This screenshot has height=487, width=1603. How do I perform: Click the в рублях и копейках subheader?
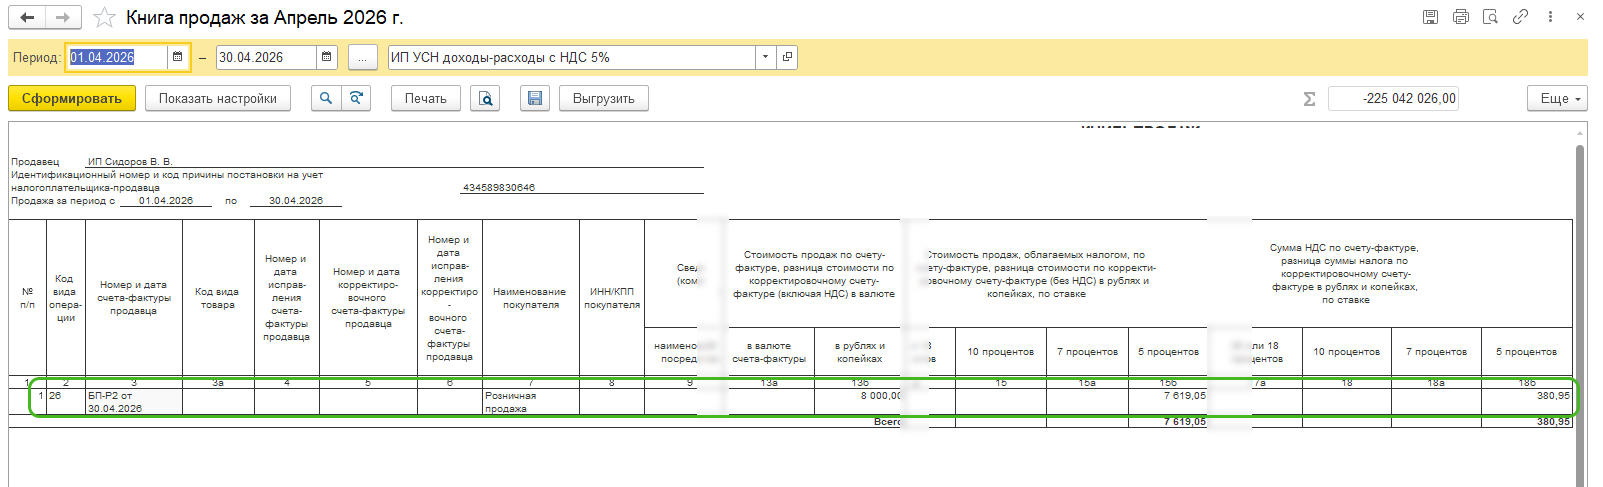pos(859,352)
